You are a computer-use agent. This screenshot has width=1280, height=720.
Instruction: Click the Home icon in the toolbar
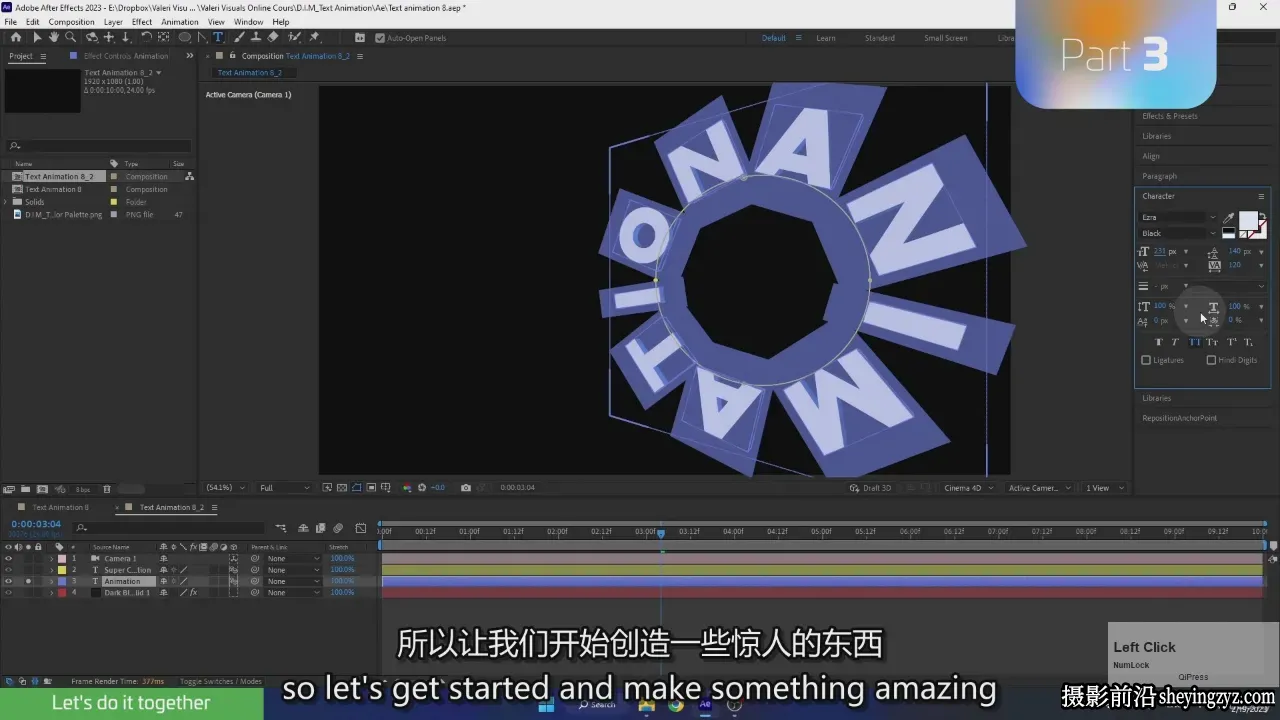16,37
